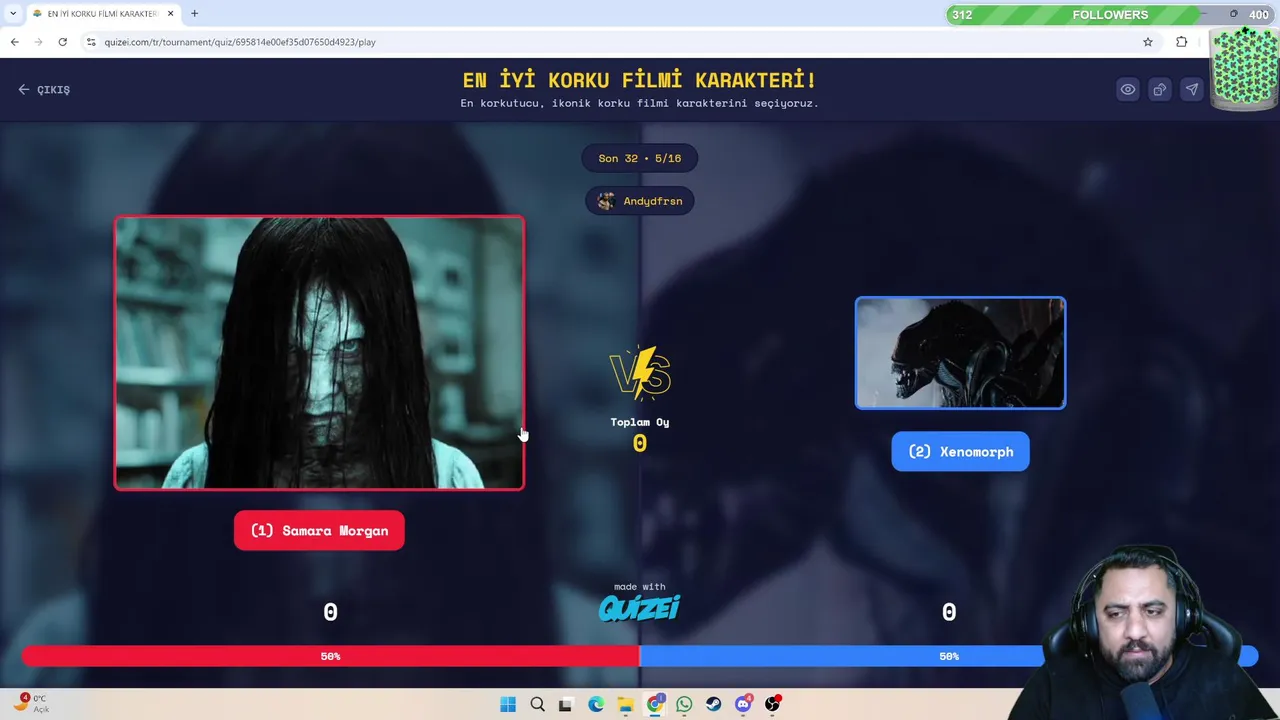The height and width of the screenshot is (720, 1280).
Task: Click the blue 50% vote bar
Action: [948, 656]
